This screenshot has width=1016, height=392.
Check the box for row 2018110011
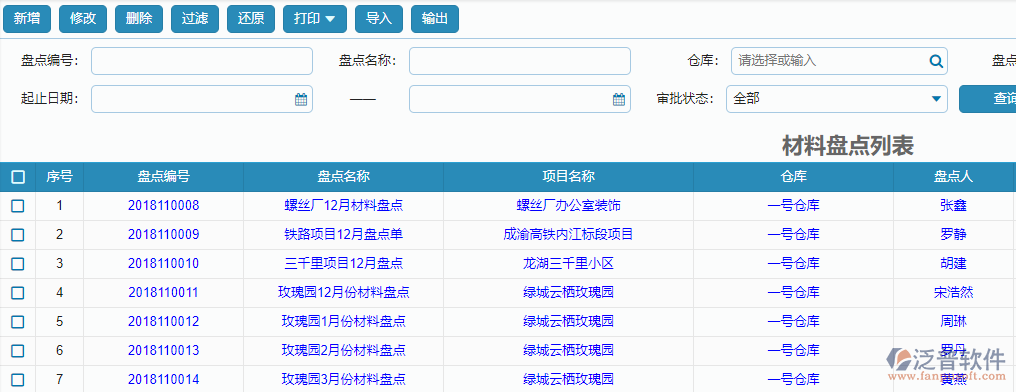(17, 293)
